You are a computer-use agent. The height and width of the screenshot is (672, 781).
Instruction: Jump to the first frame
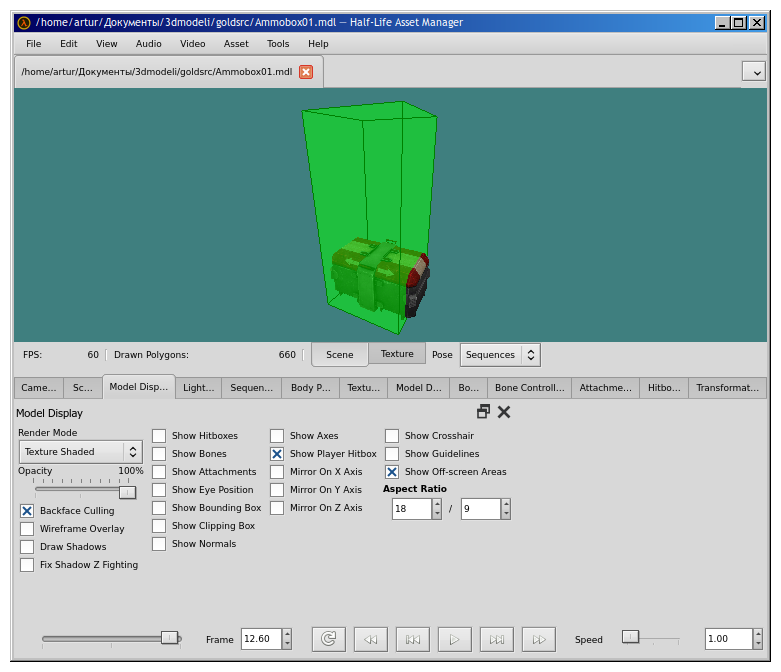coord(413,639)
